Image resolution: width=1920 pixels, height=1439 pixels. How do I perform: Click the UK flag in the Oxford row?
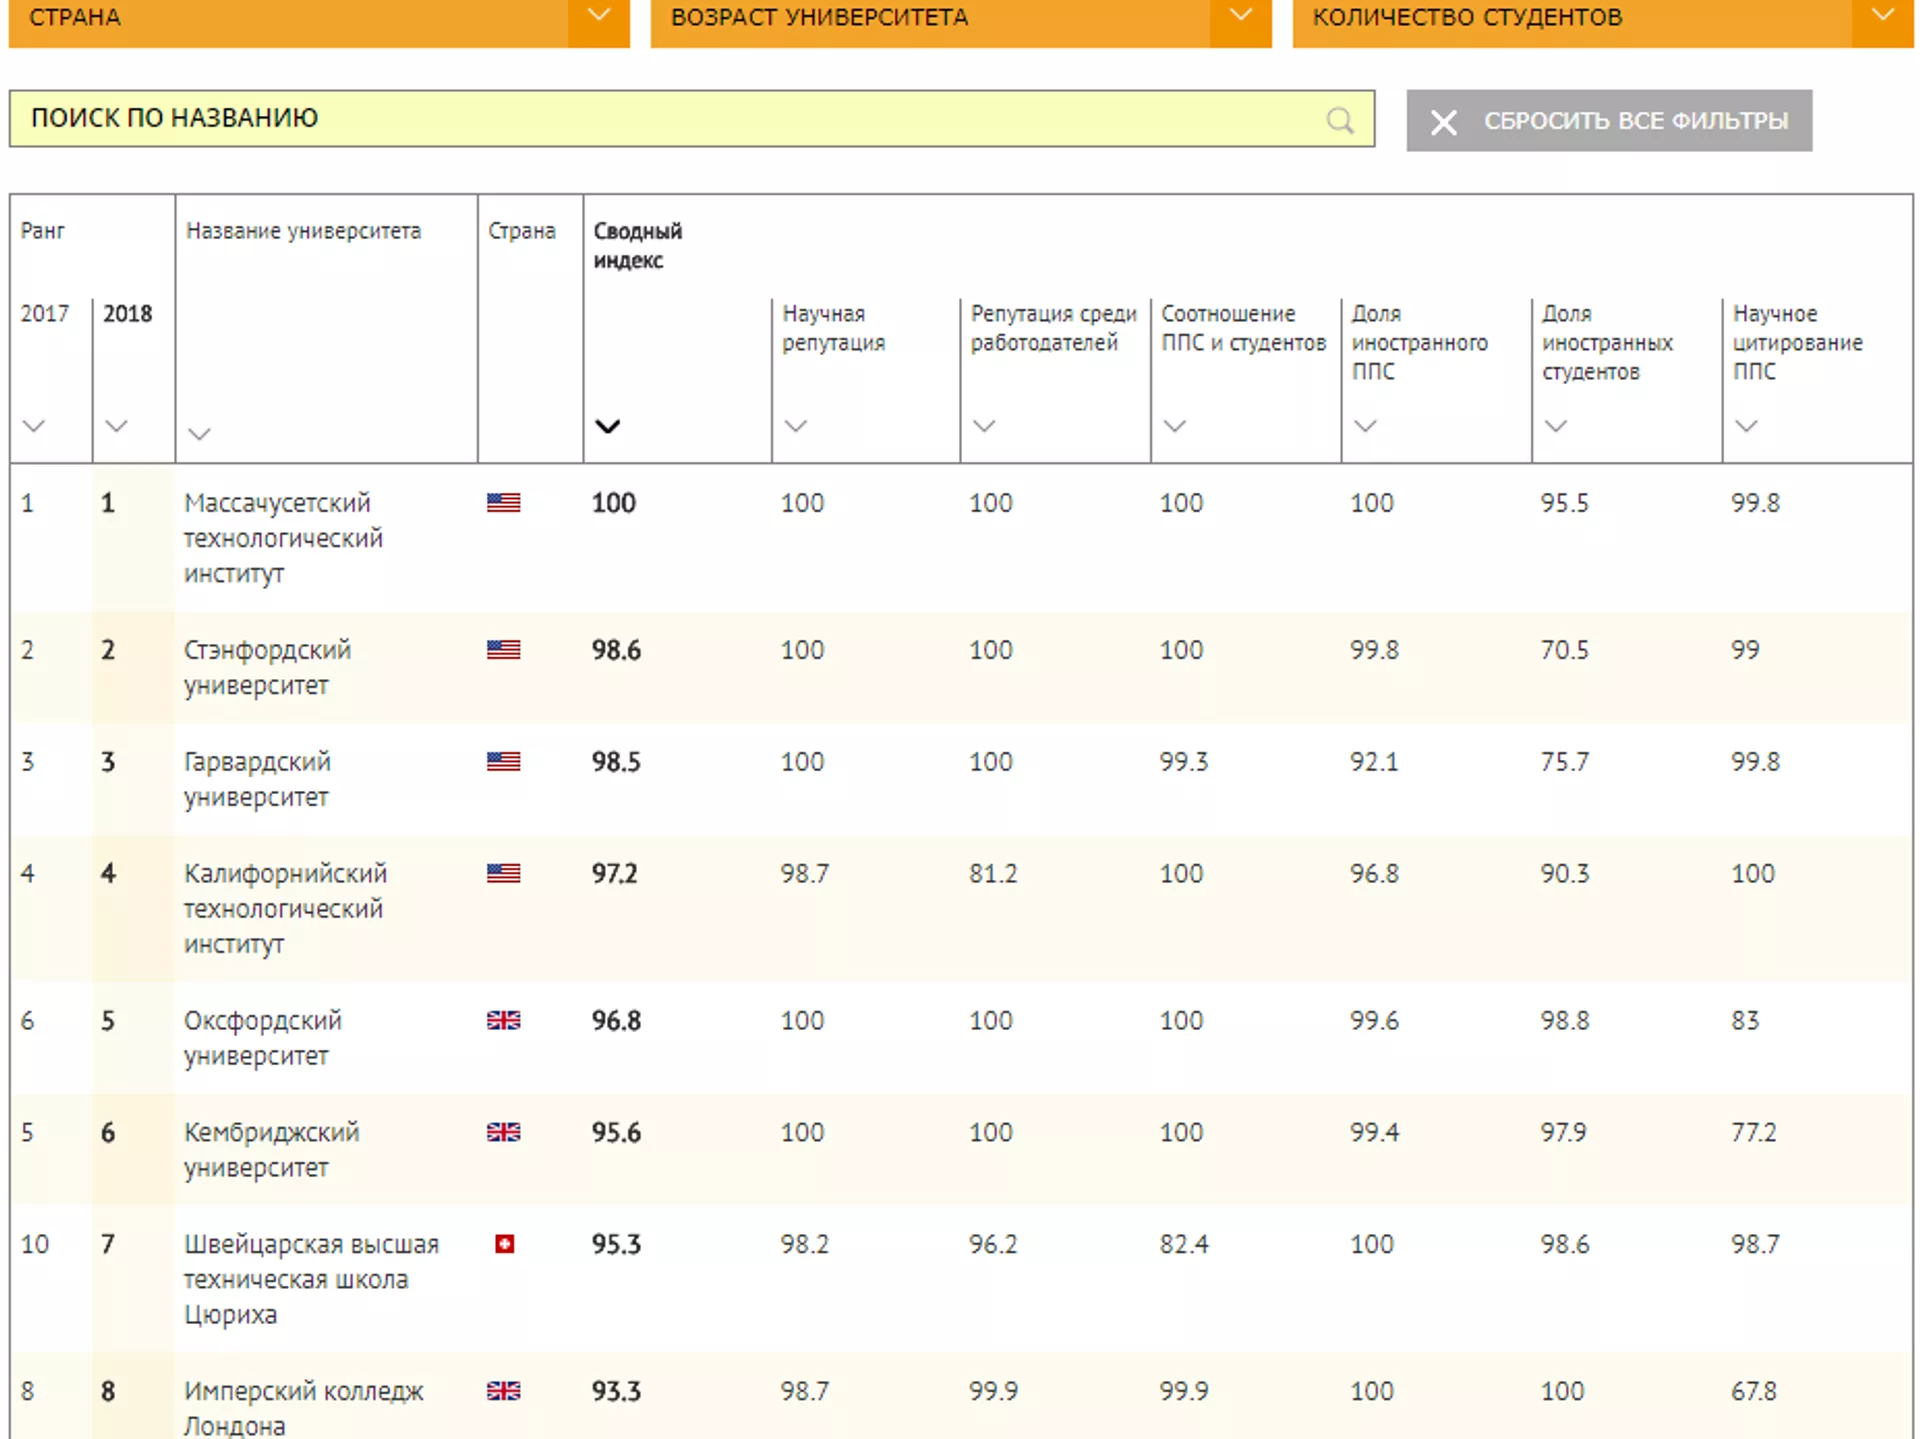[504, 1021]
